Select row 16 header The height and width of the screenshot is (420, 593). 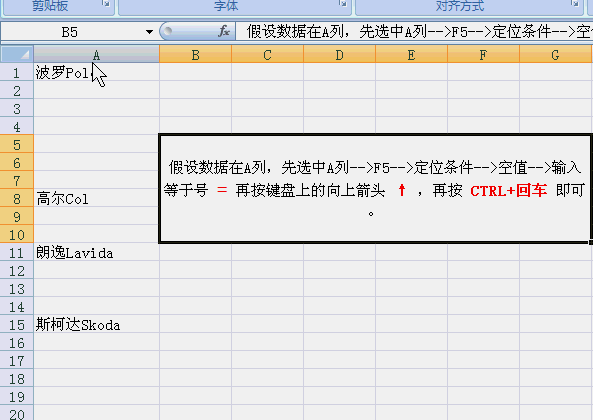pos(17,343)
